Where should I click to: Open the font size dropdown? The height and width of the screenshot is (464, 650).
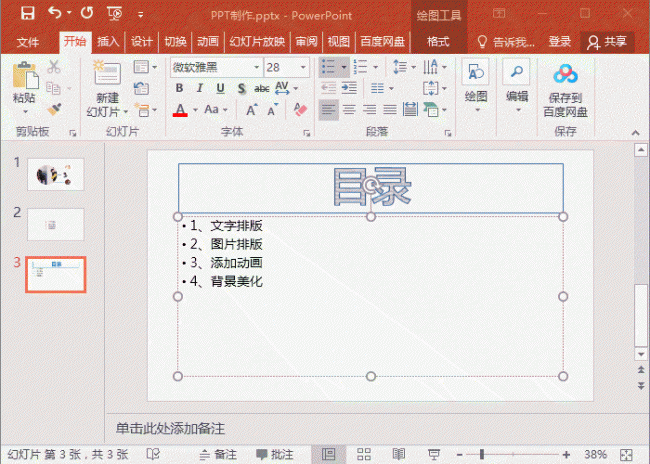point(303,67)
